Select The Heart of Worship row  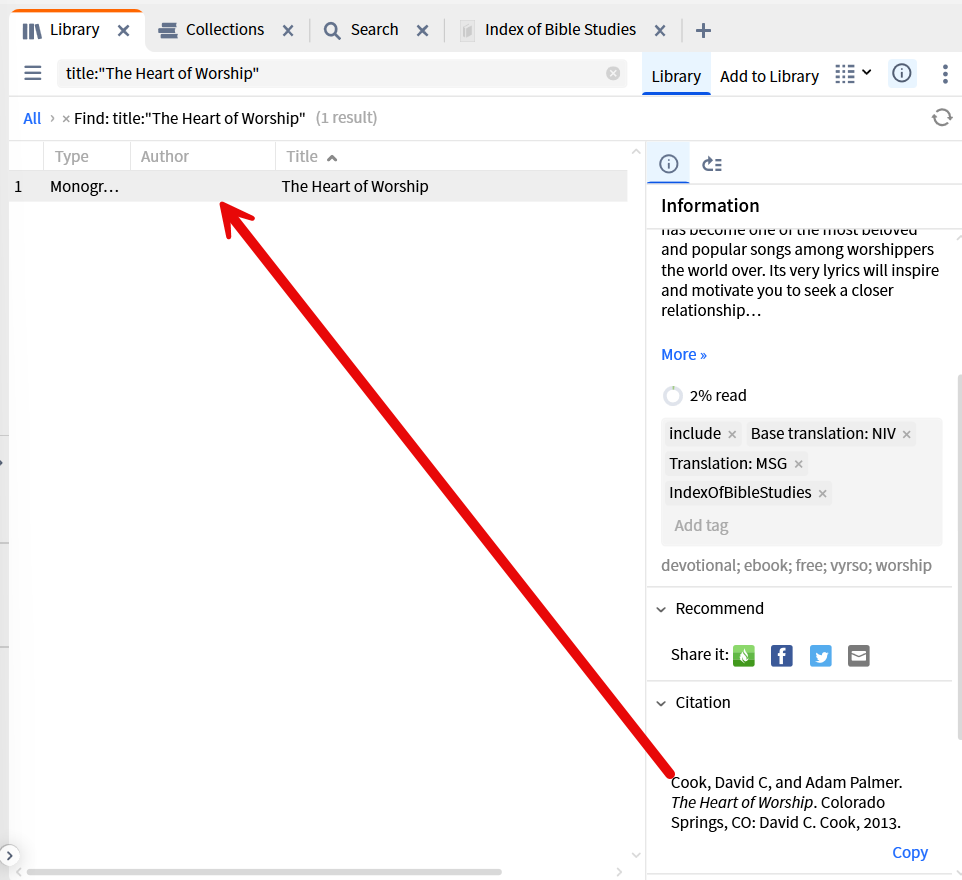318,187
